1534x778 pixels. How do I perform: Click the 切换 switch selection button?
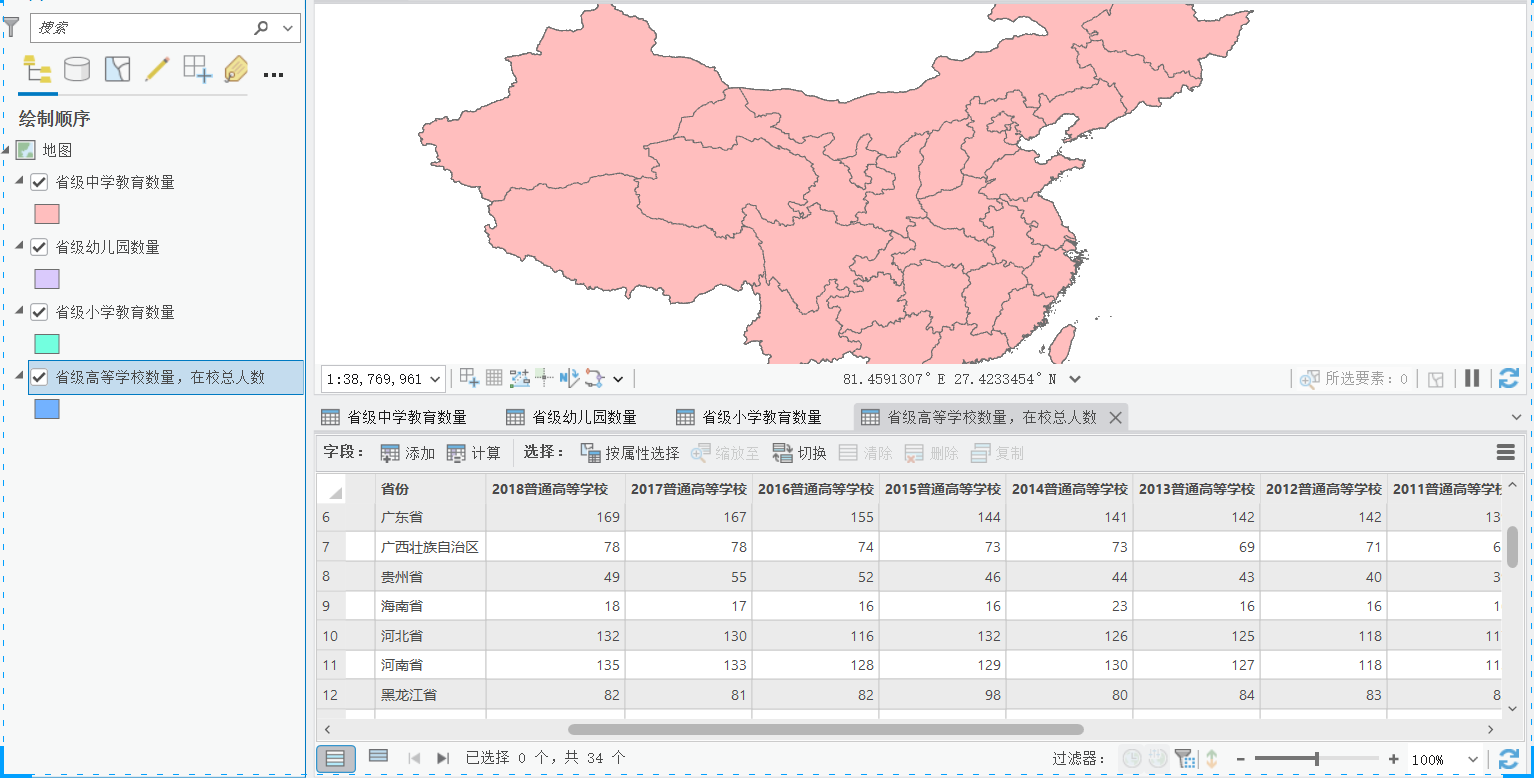799,453
